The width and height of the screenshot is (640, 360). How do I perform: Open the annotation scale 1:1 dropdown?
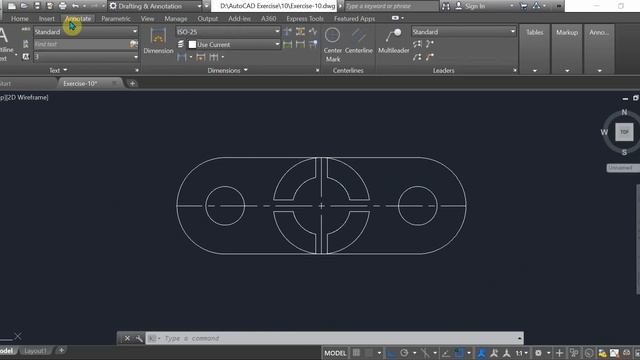coord(521,353)
